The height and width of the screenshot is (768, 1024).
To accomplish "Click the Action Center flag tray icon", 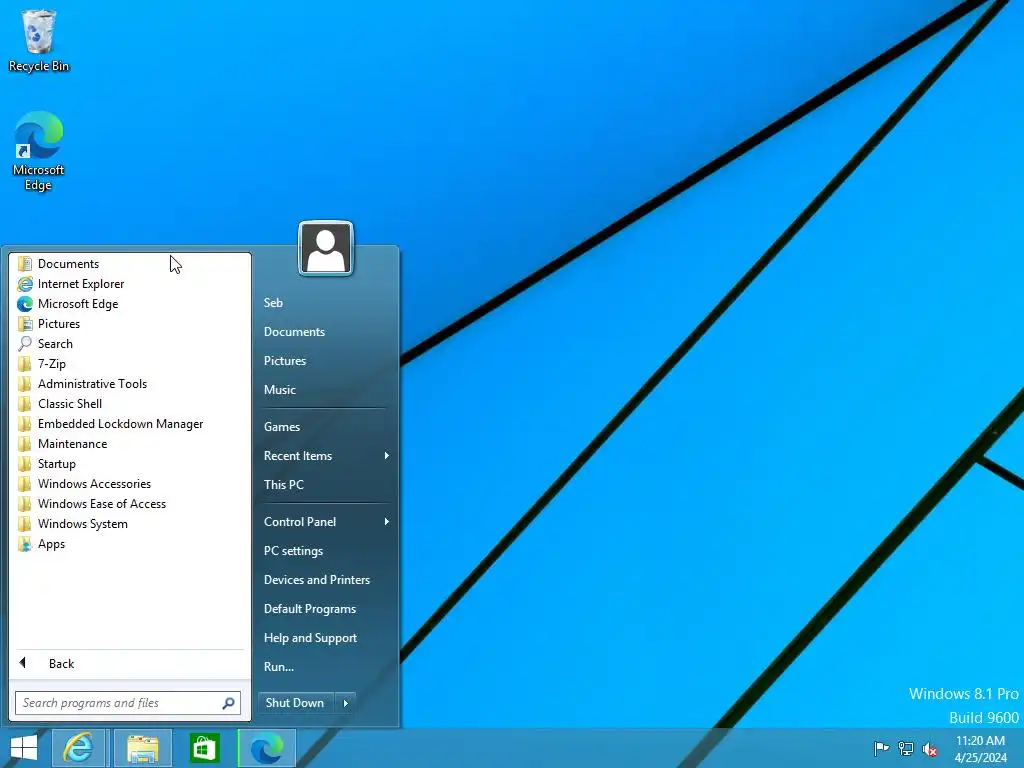I will (881, 748).
